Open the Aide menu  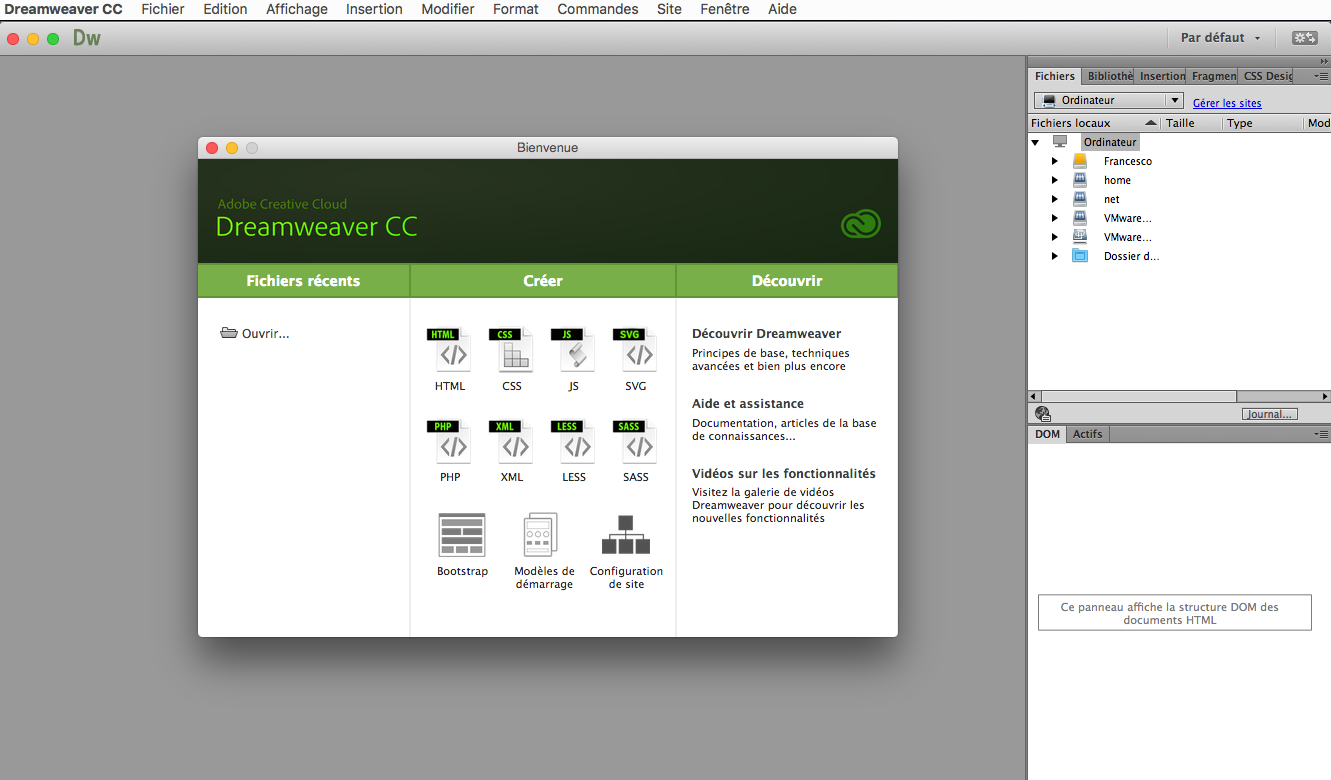click(783, 9)
